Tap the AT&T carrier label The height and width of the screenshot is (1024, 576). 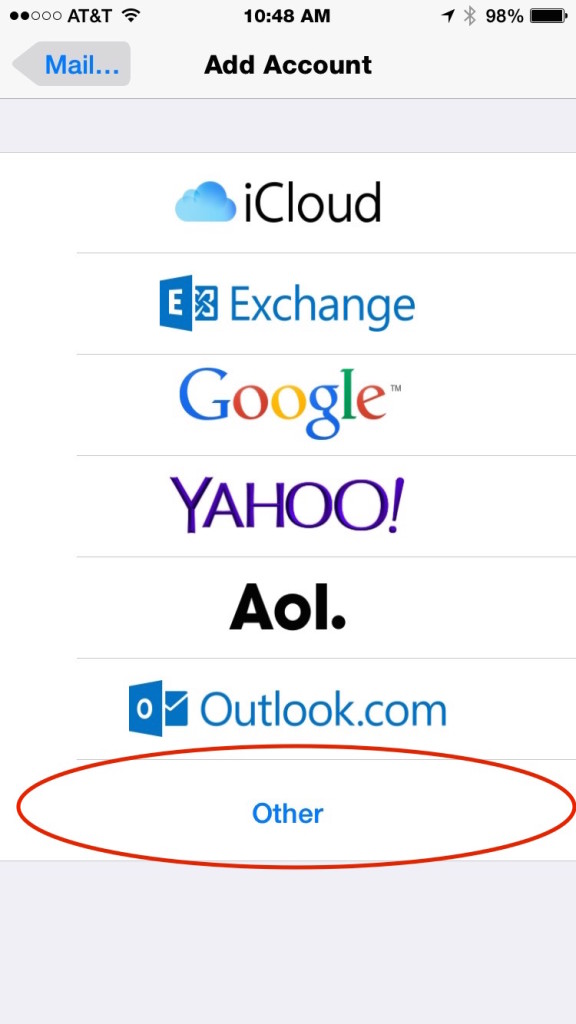click(90, 16)
